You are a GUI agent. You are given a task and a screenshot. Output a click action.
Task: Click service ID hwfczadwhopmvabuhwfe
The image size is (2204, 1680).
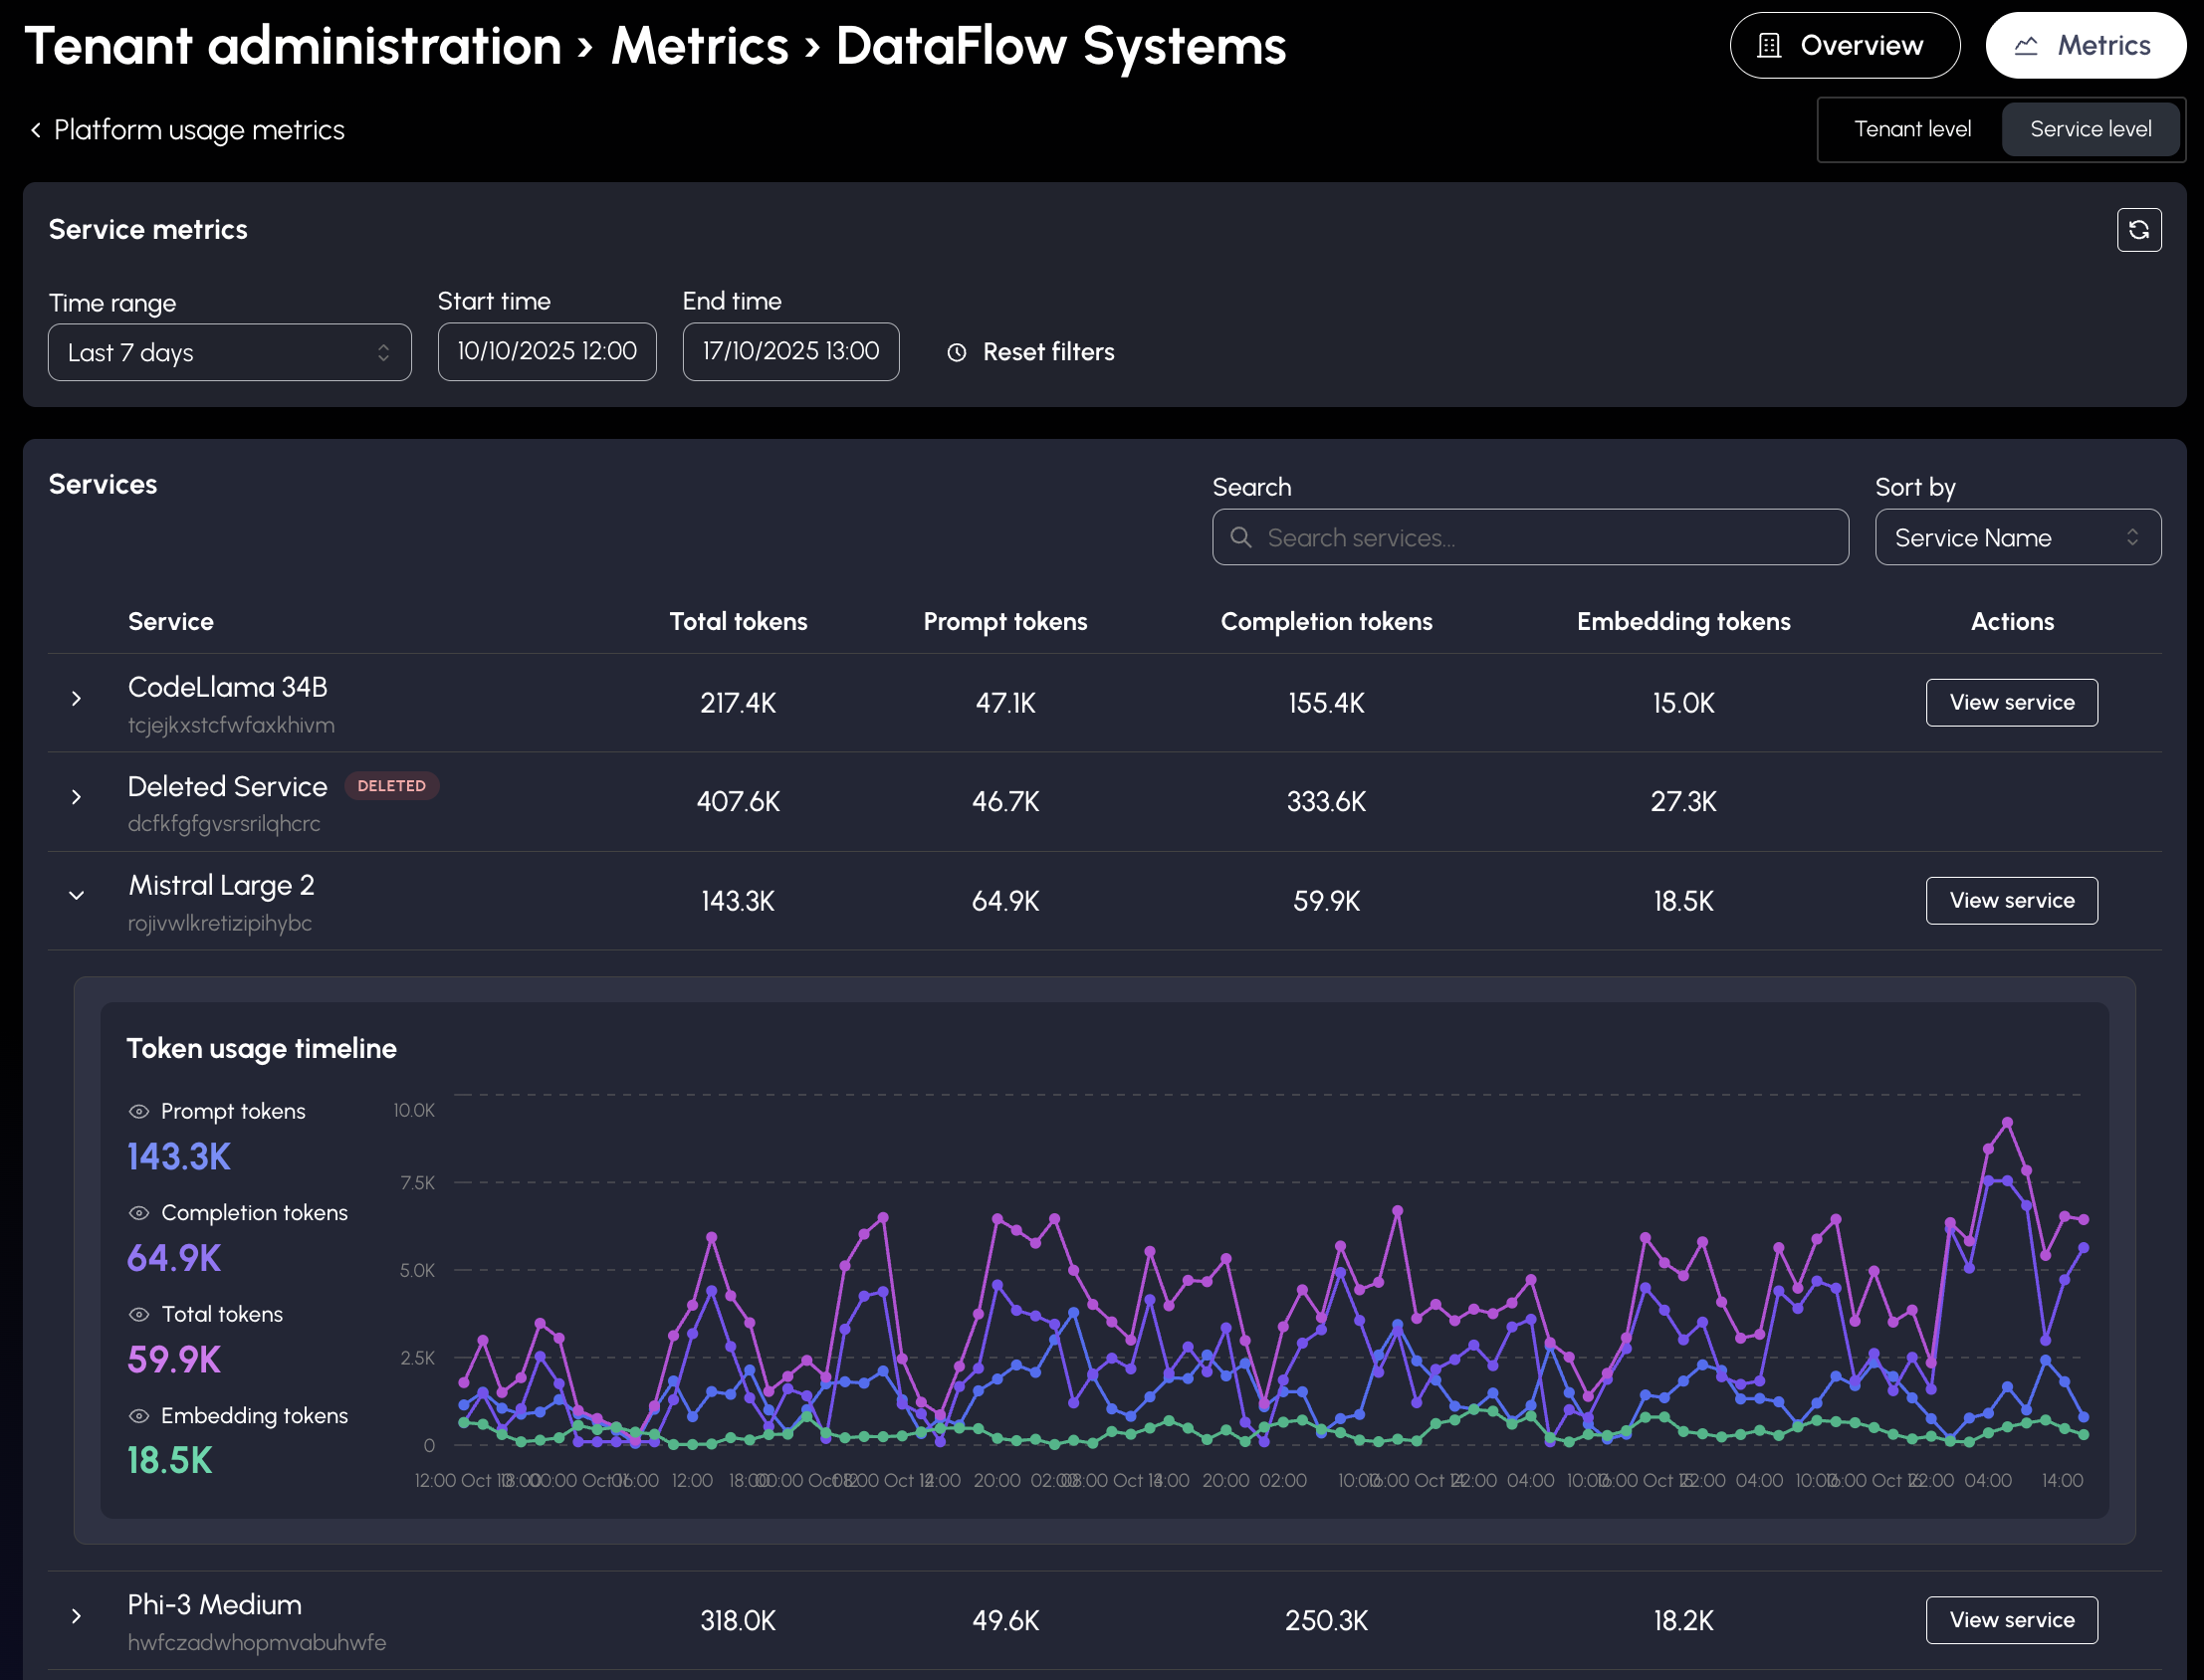(257, 1642)
